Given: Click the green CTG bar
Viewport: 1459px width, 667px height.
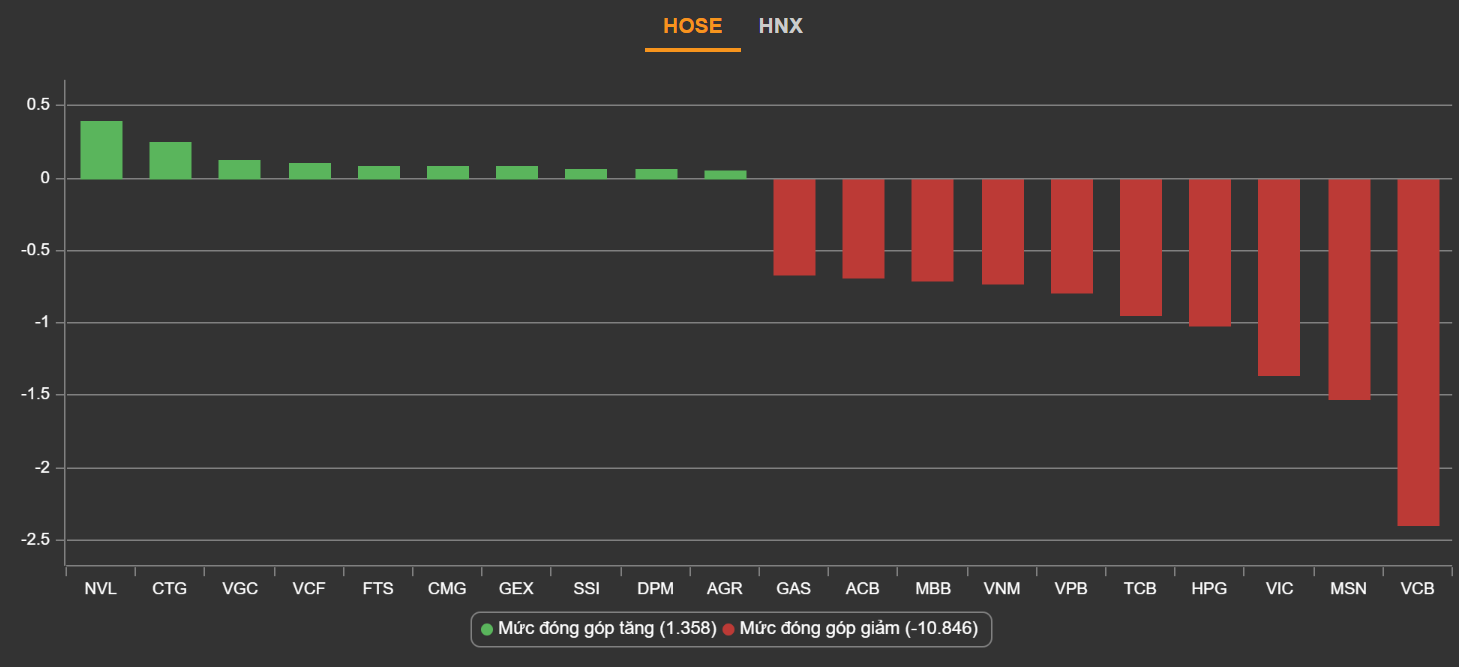Looking at the screenshot, I should tap(170, 161).
